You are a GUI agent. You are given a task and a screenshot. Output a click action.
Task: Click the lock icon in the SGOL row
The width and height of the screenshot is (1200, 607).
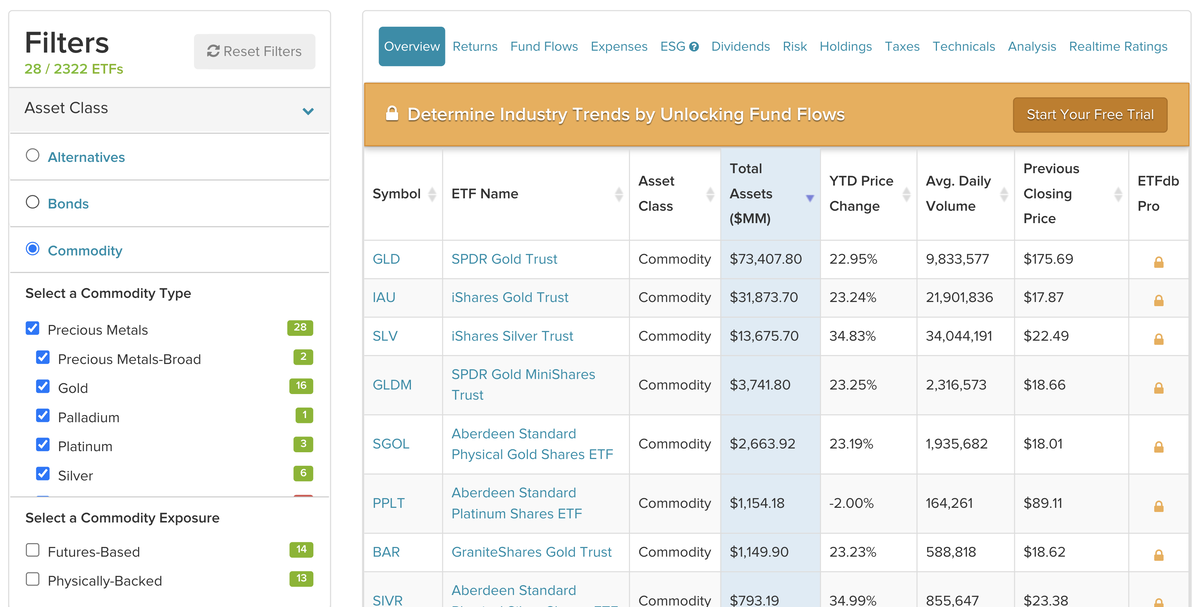(x=1159, y=447)
